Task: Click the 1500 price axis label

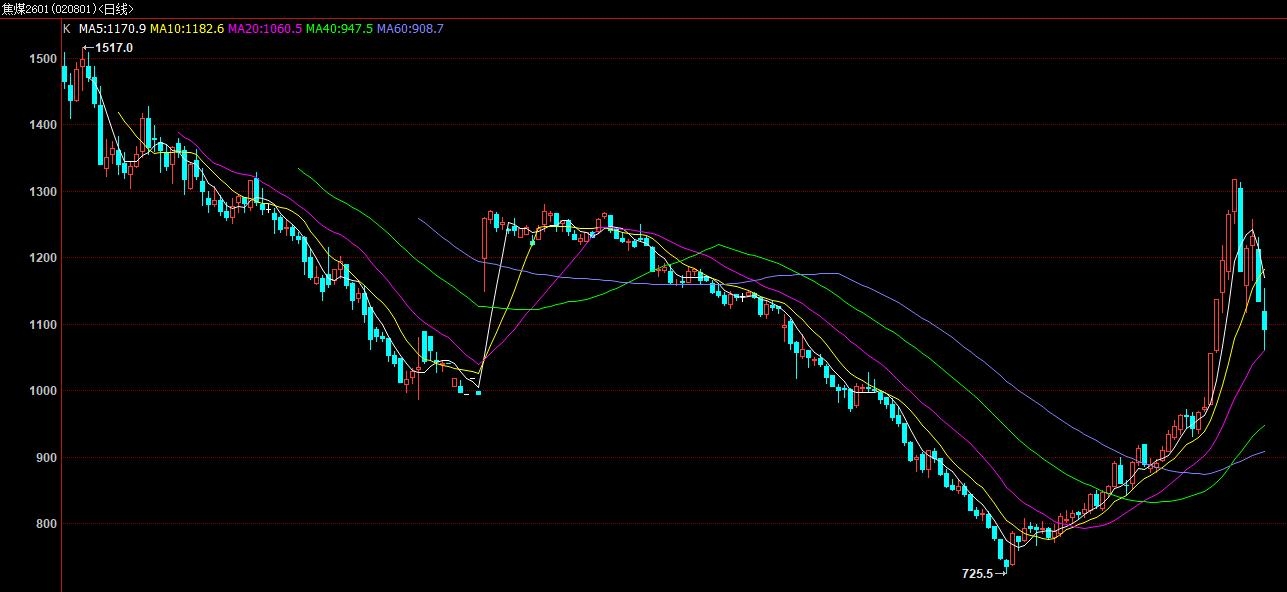Action: 43,59
